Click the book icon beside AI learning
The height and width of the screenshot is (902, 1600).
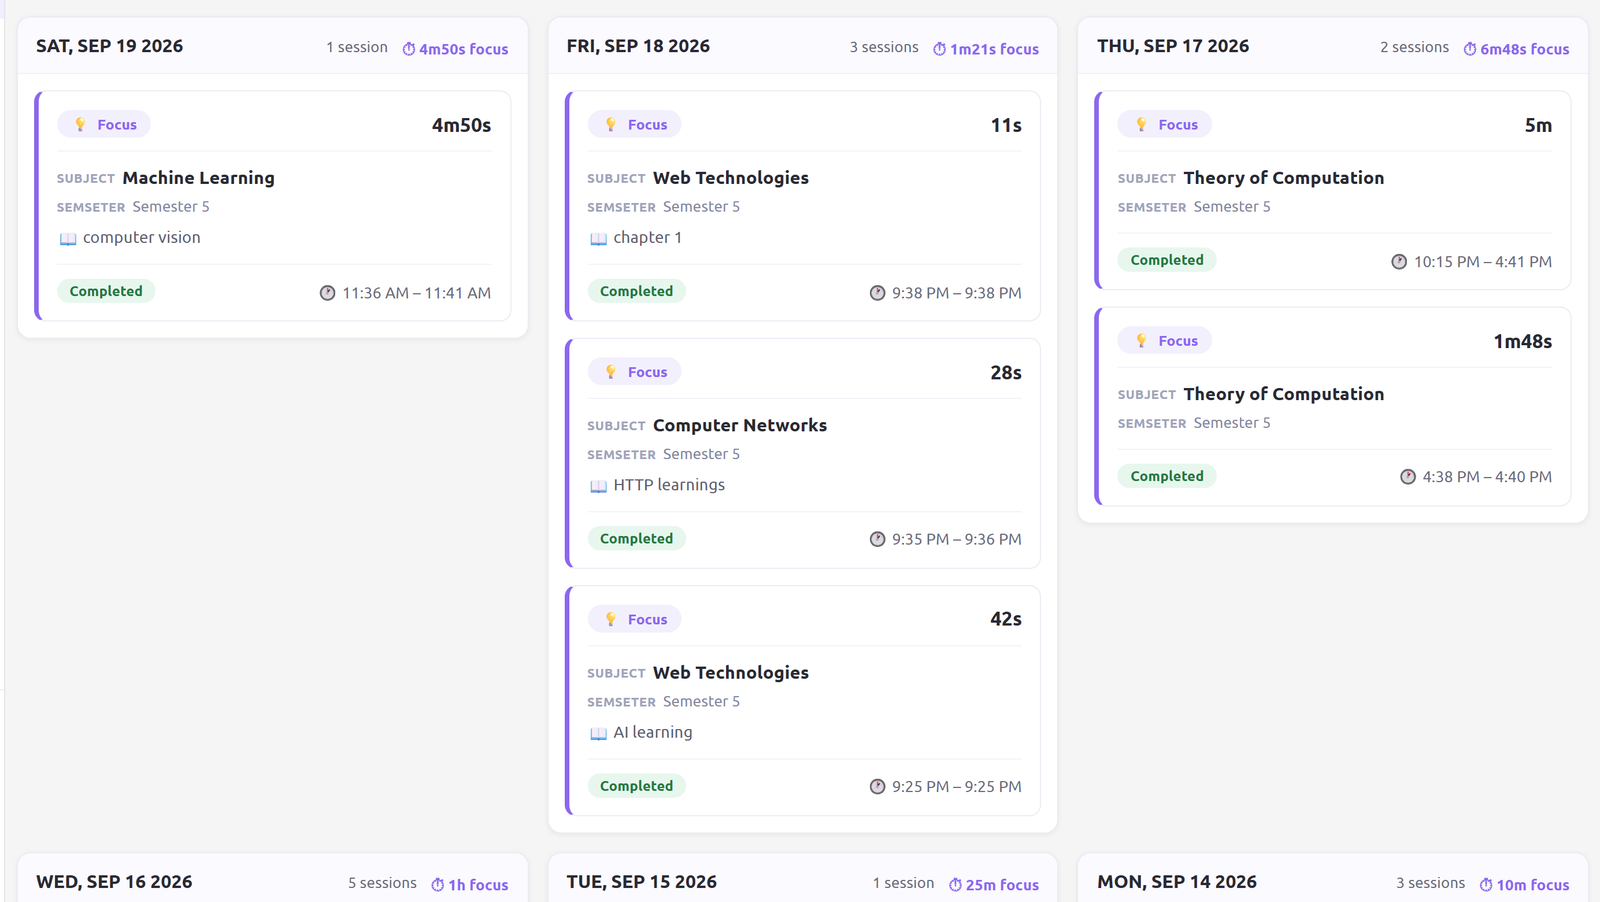pos(598,733)
